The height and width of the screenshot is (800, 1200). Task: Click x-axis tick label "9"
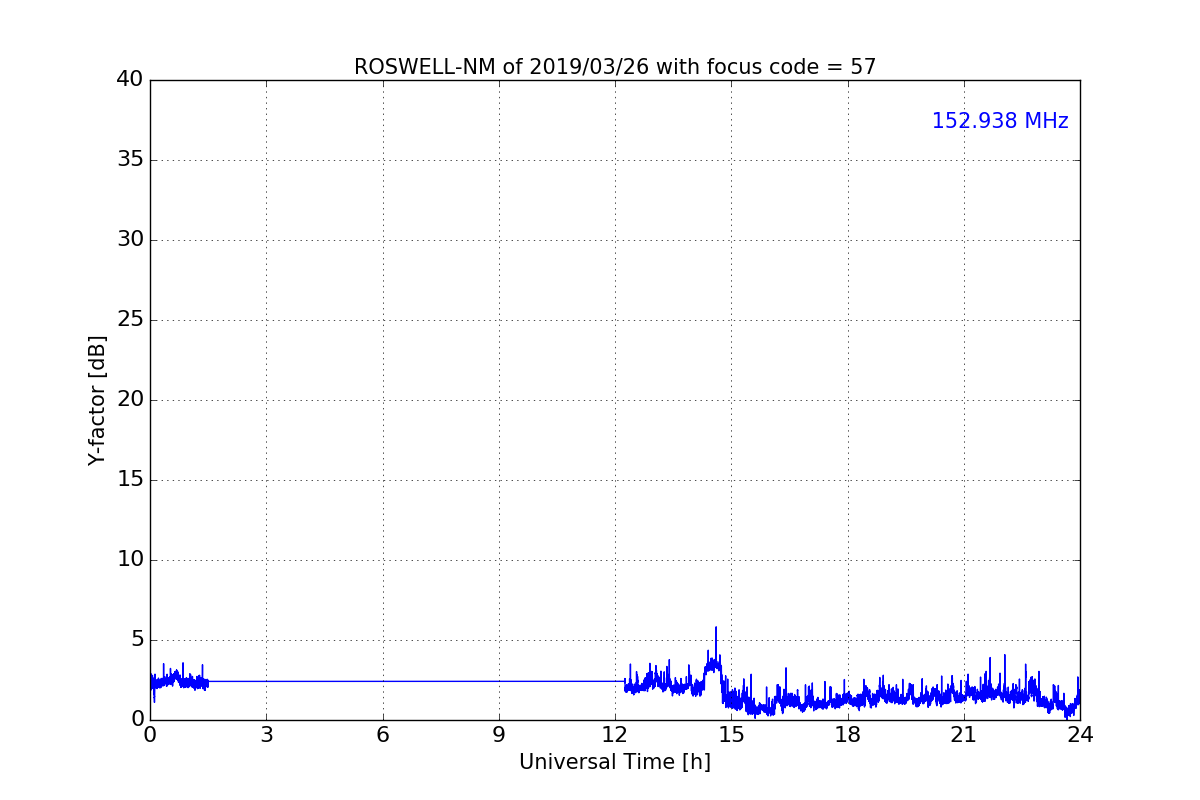click(499, 735)
